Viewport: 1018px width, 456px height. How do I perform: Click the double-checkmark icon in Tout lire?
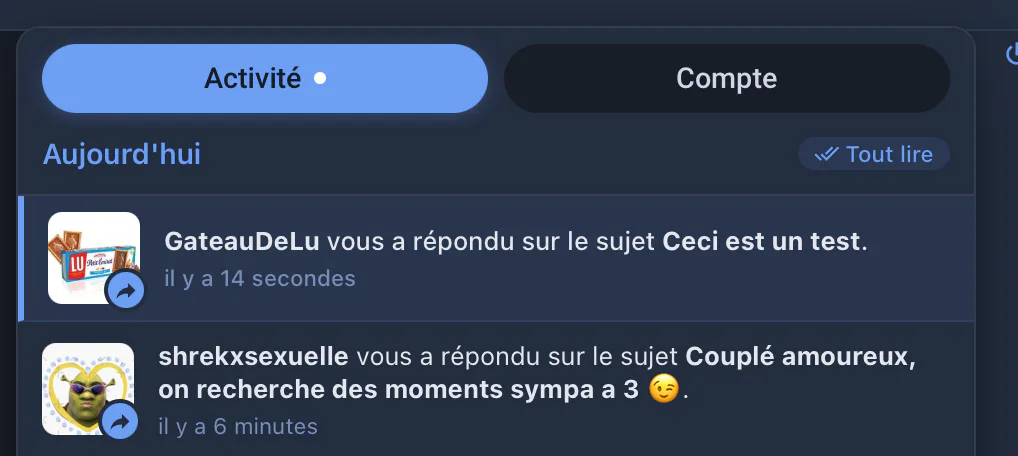(x=826, y=155)
